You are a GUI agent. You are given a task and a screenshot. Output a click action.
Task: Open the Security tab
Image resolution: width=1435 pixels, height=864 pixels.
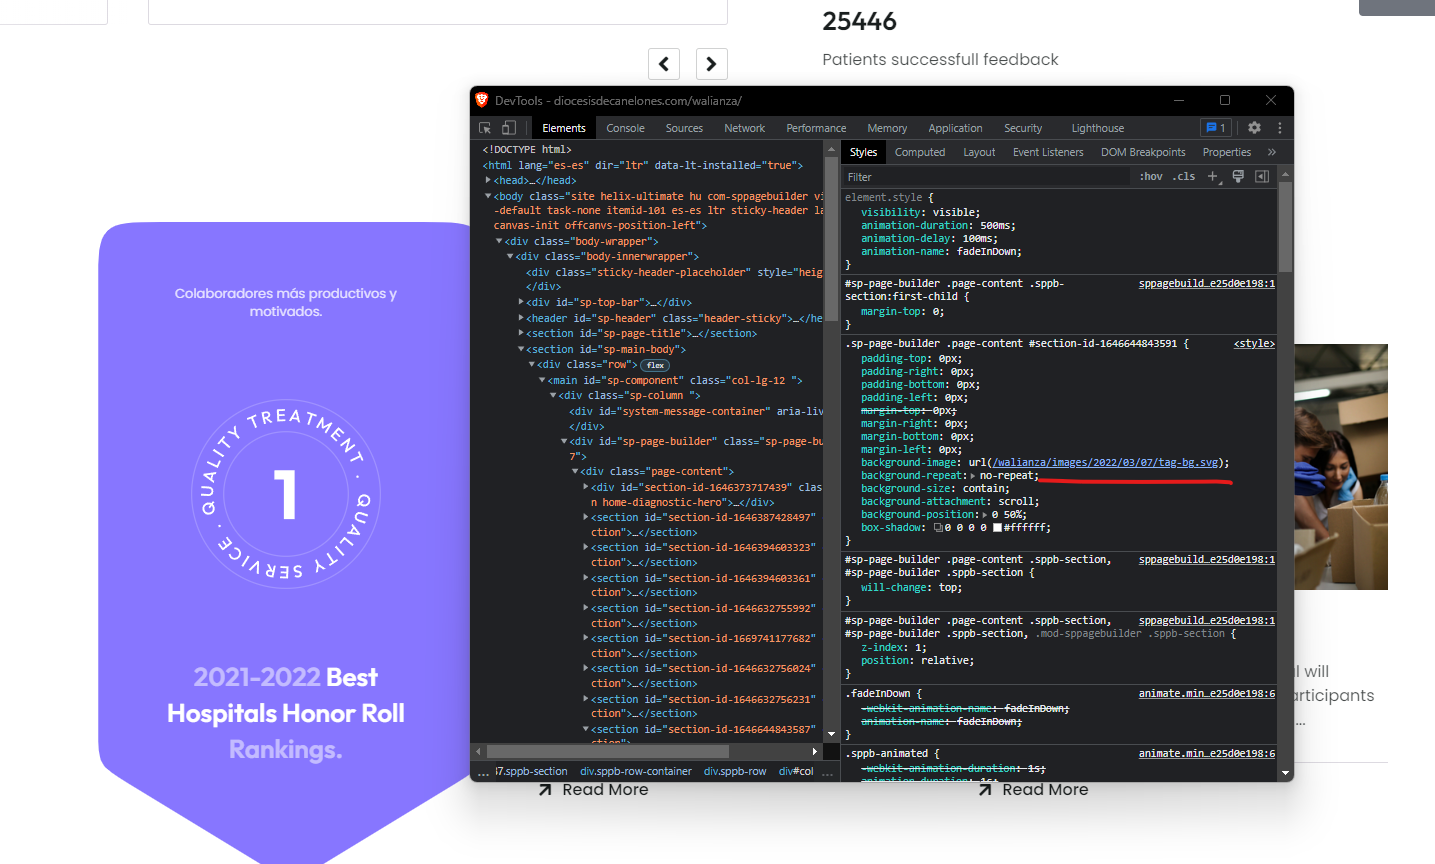coord(1023,128)
